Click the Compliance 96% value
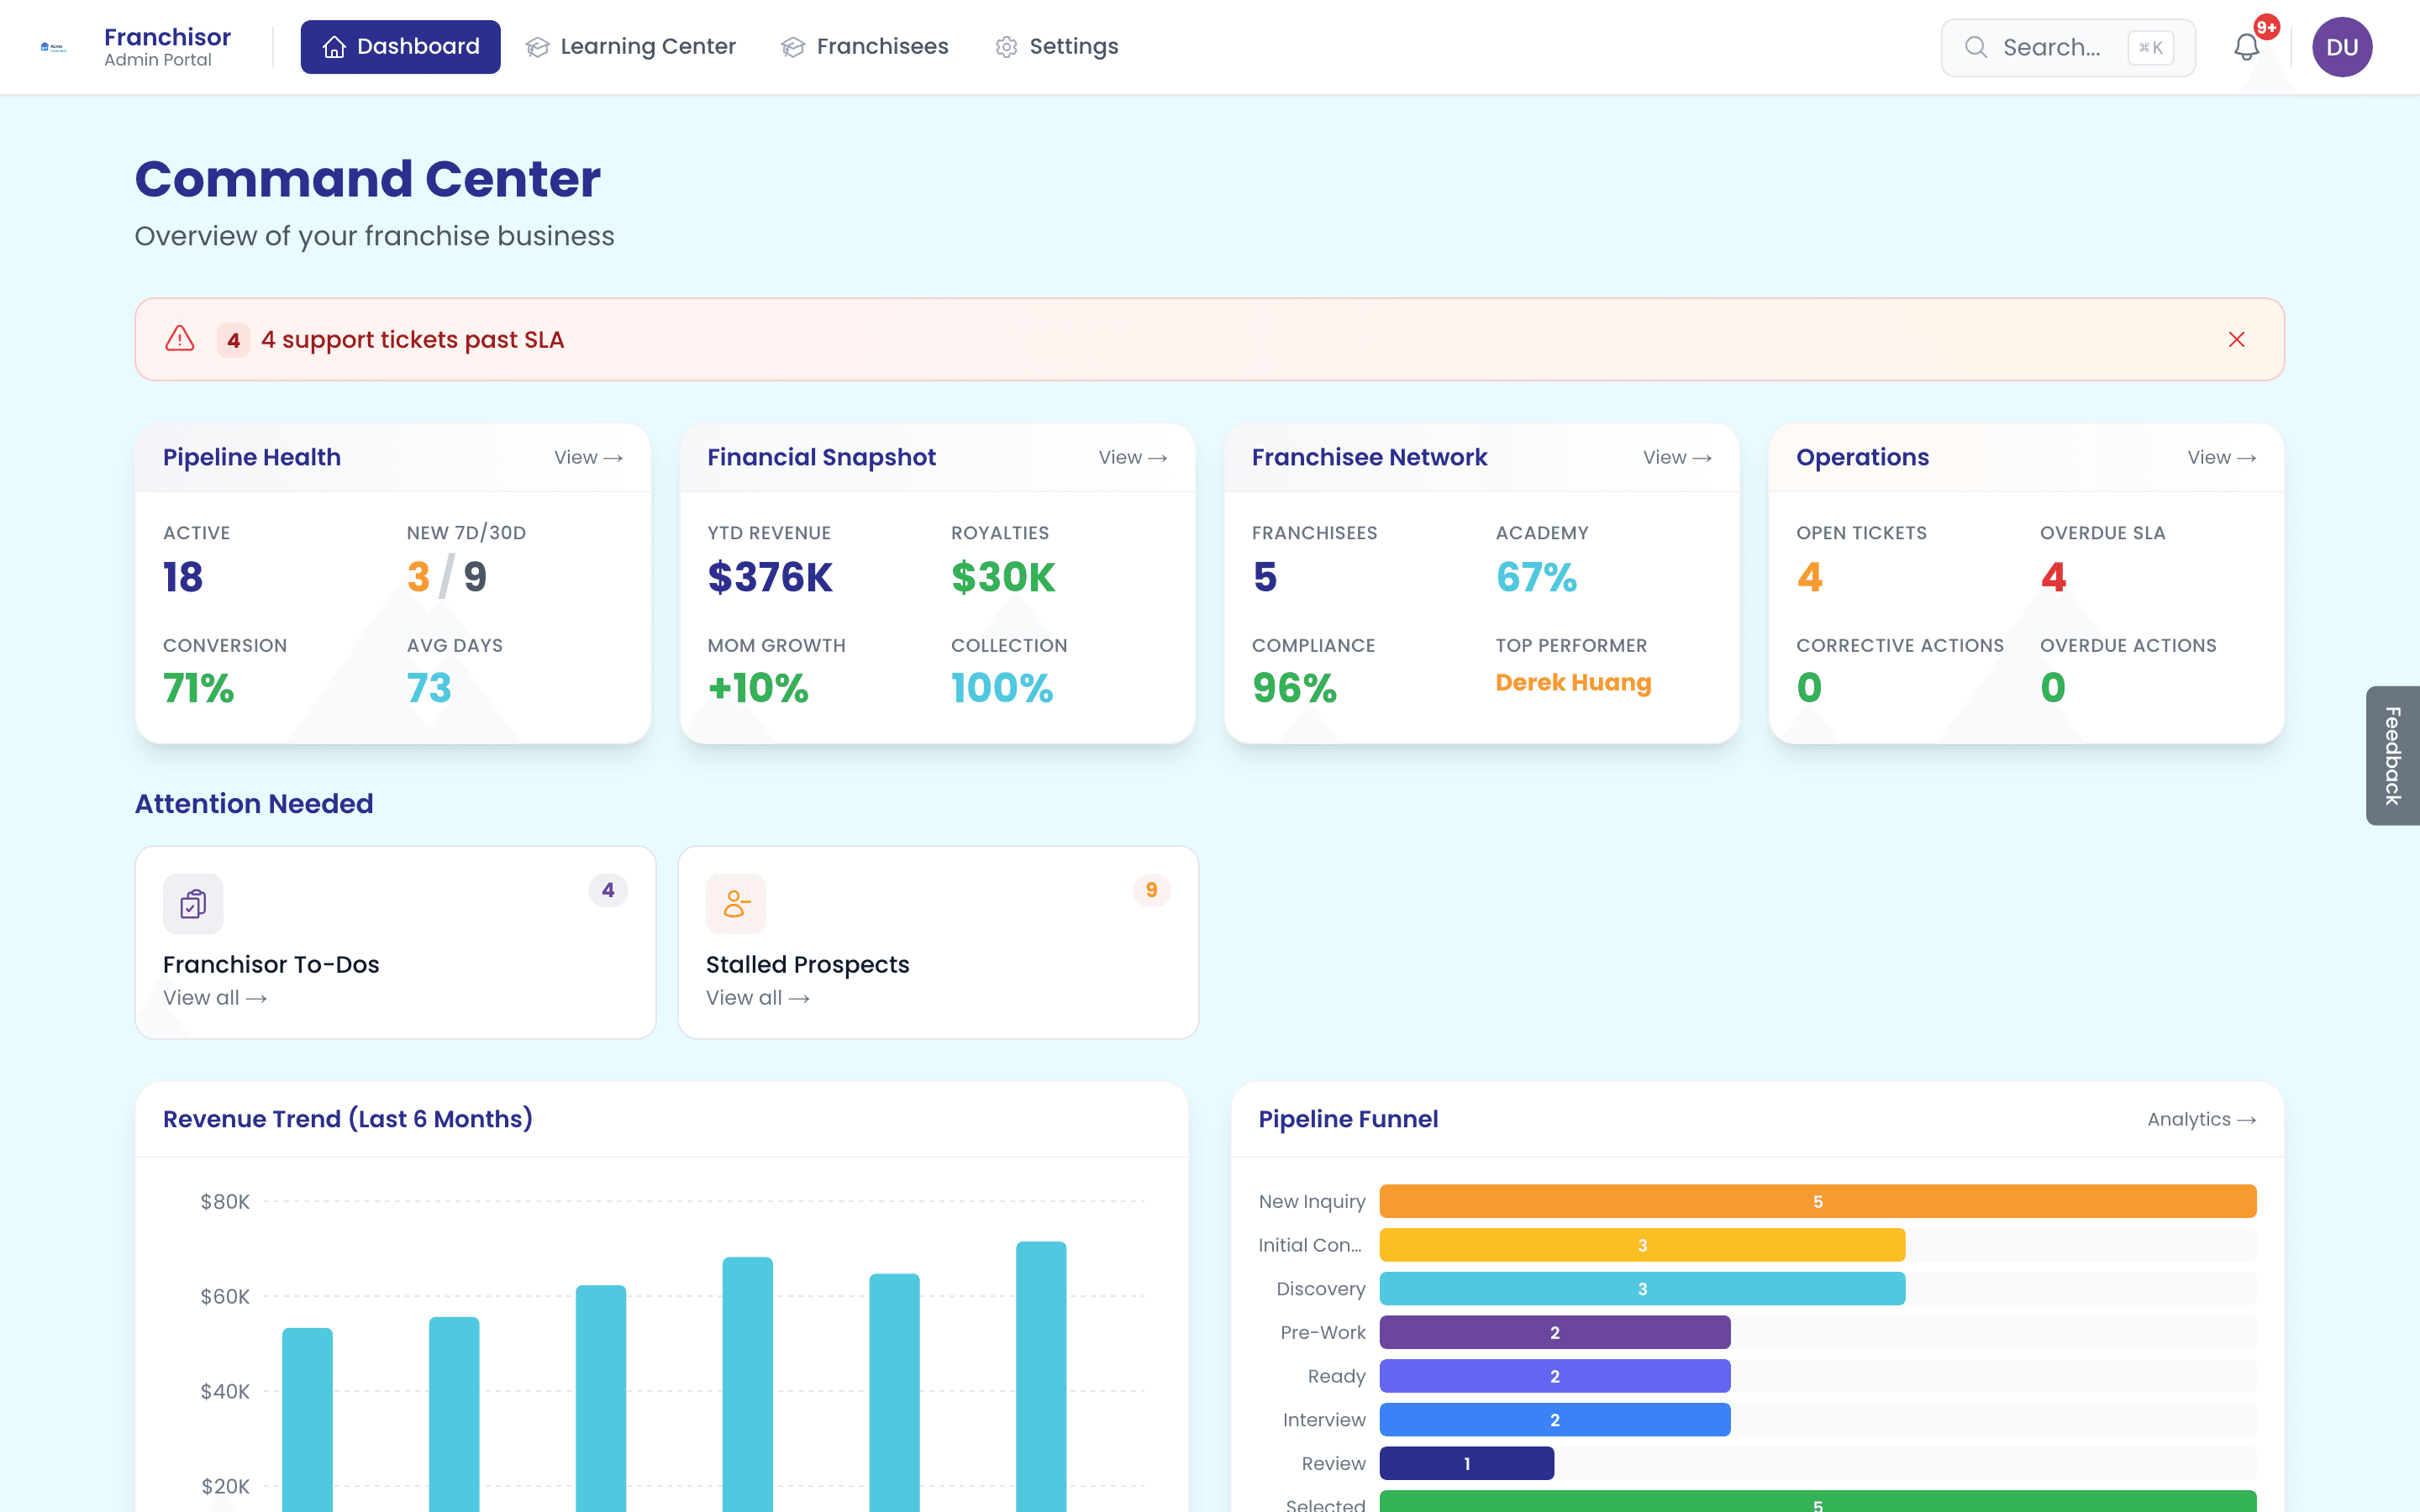2420x1512 pixels. tap(1294, 688)
